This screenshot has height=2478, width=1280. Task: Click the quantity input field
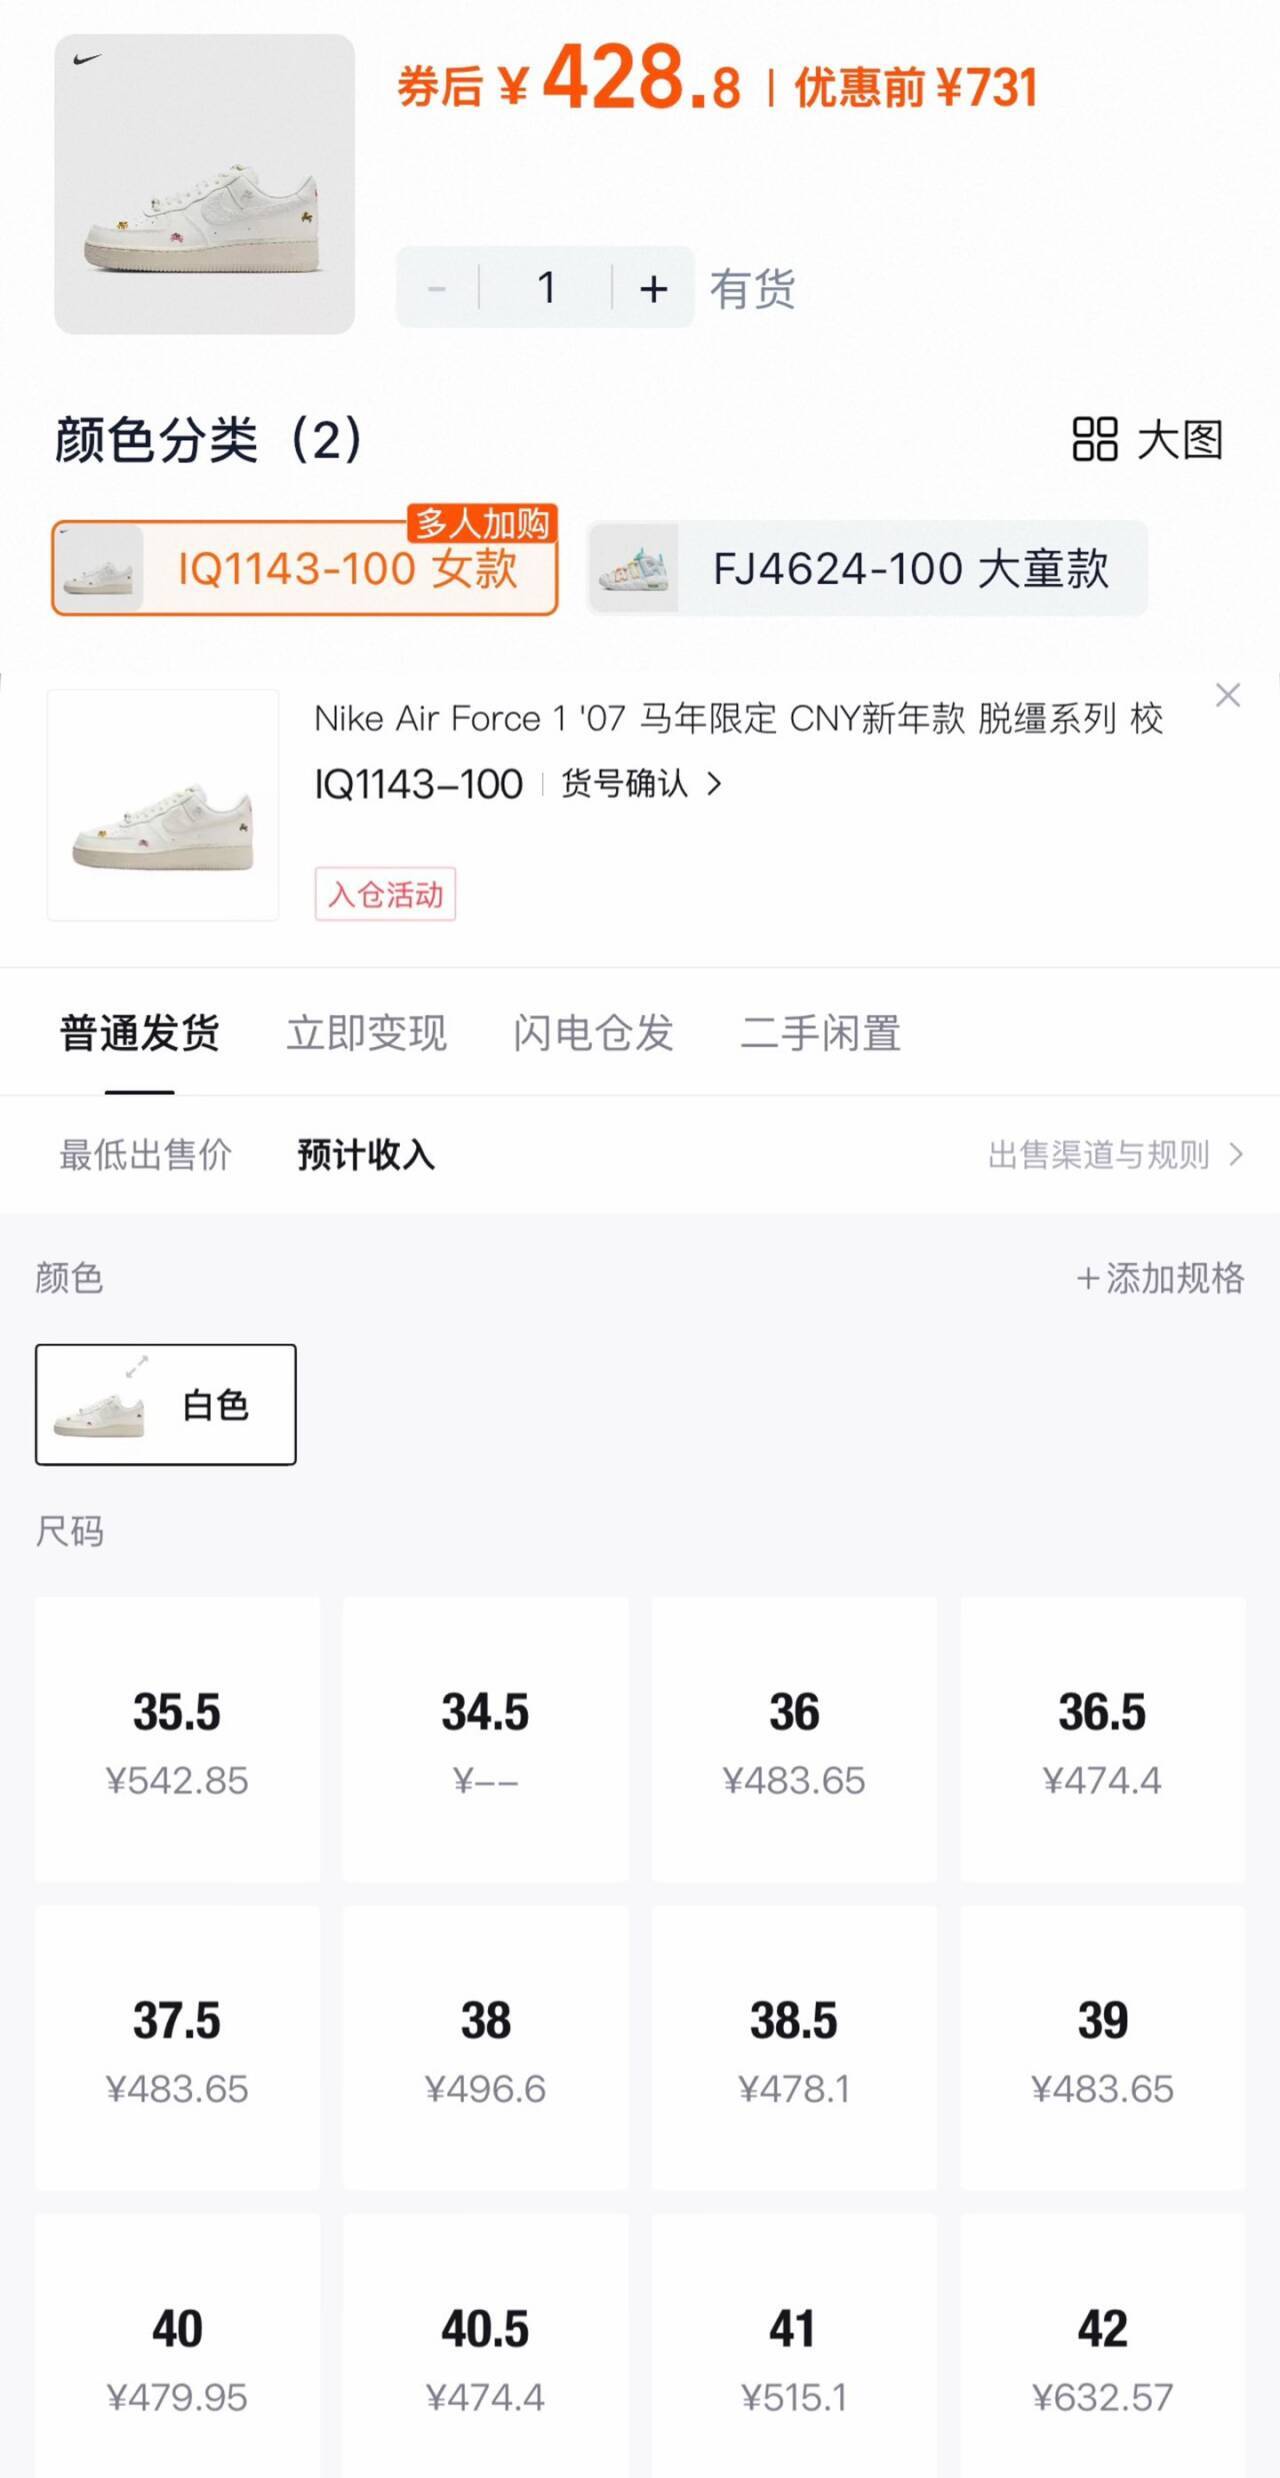[546, 289]
